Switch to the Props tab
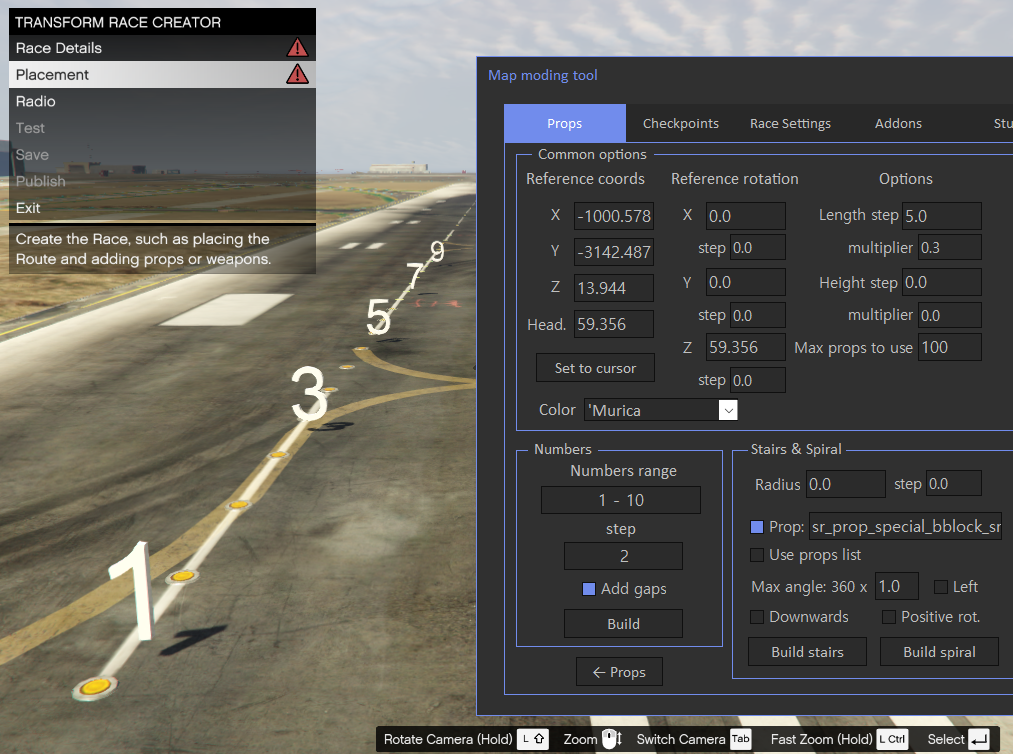 [x=565, y=123]
